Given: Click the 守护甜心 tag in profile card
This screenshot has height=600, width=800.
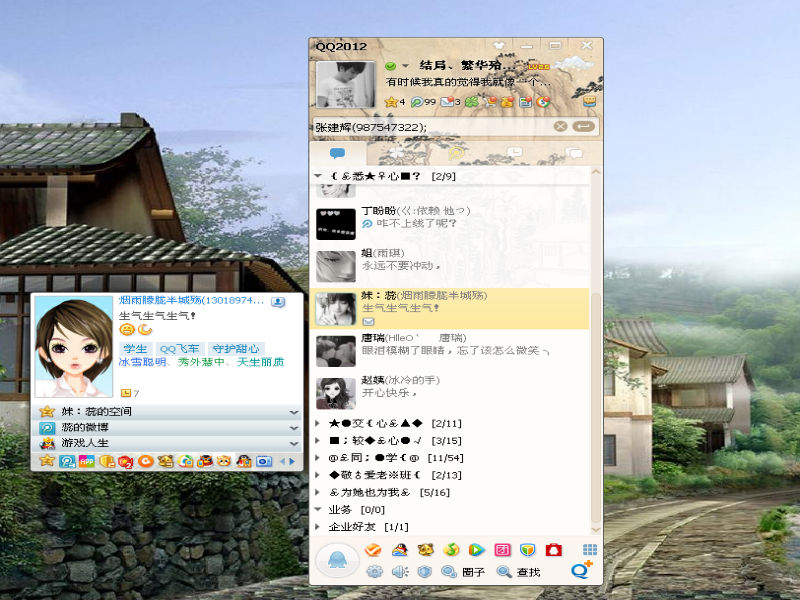Looking at the screenshot, I should tap(236, 349).
